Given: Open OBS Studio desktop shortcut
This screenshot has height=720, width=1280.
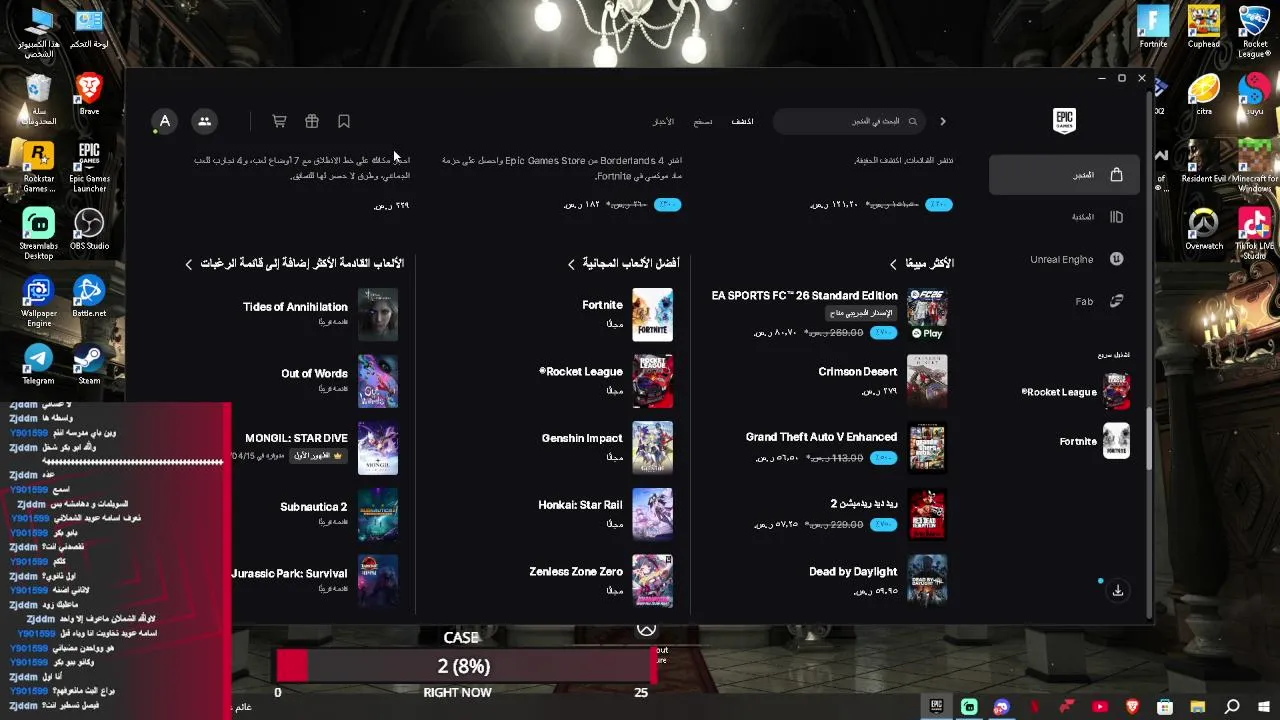Looking at the screenshot, I should tap(89, 229).
